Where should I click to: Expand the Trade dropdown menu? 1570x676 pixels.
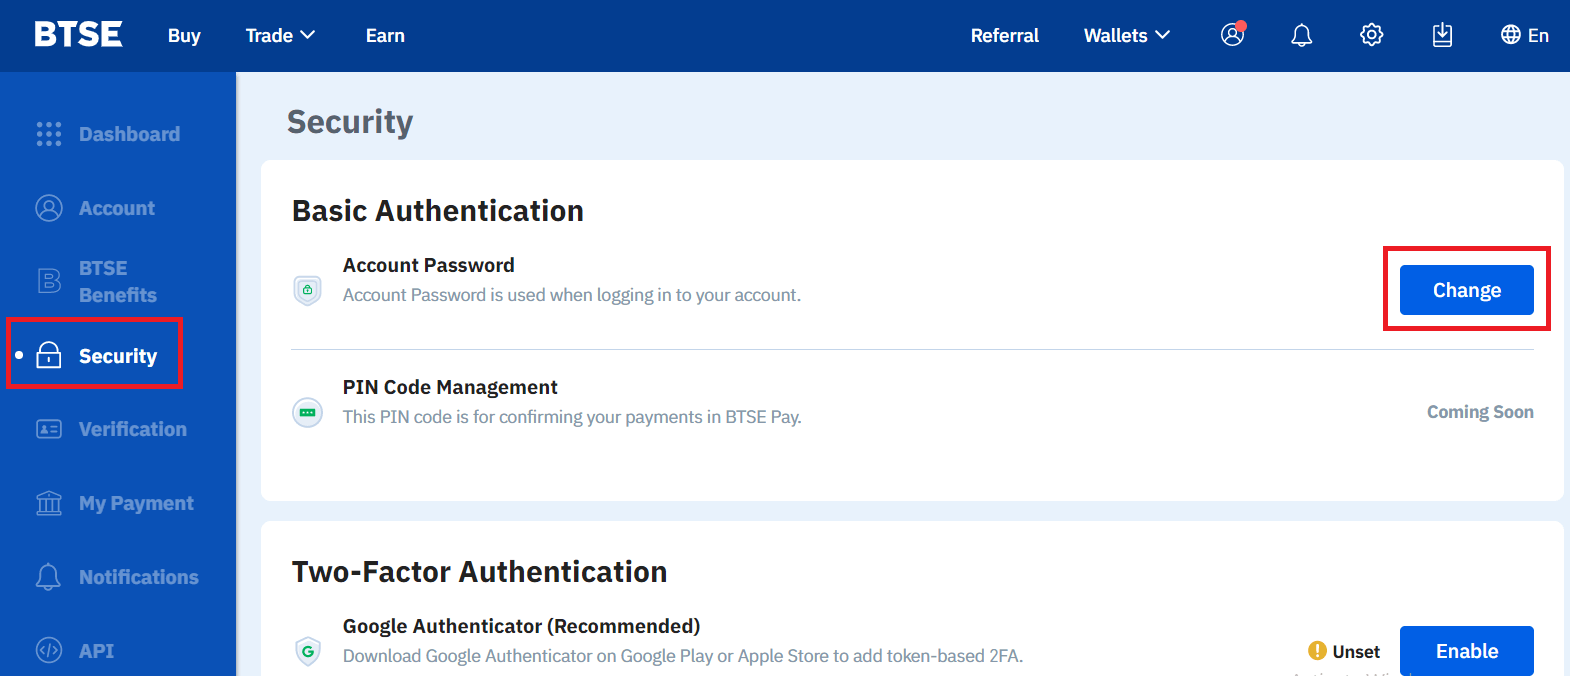[x=280, y=36]
